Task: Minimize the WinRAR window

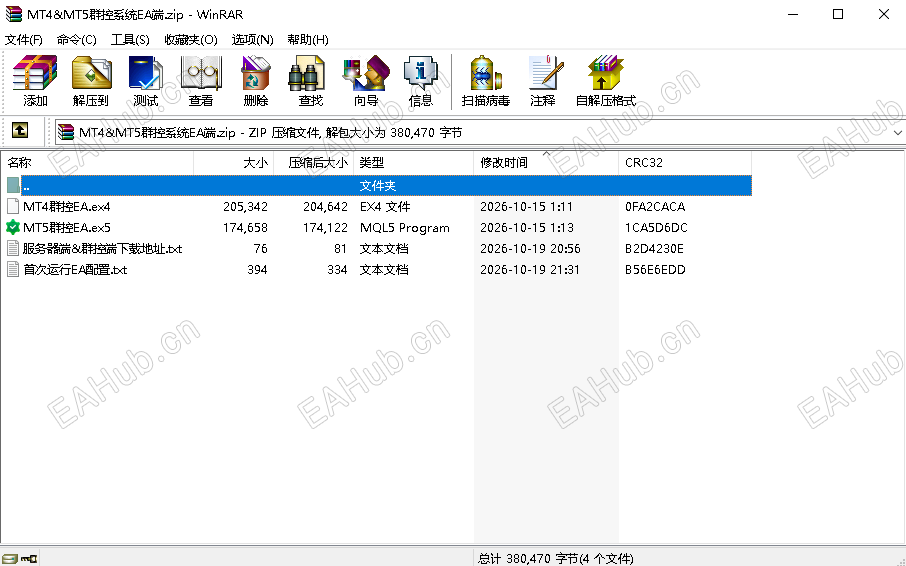Action: 793,14
